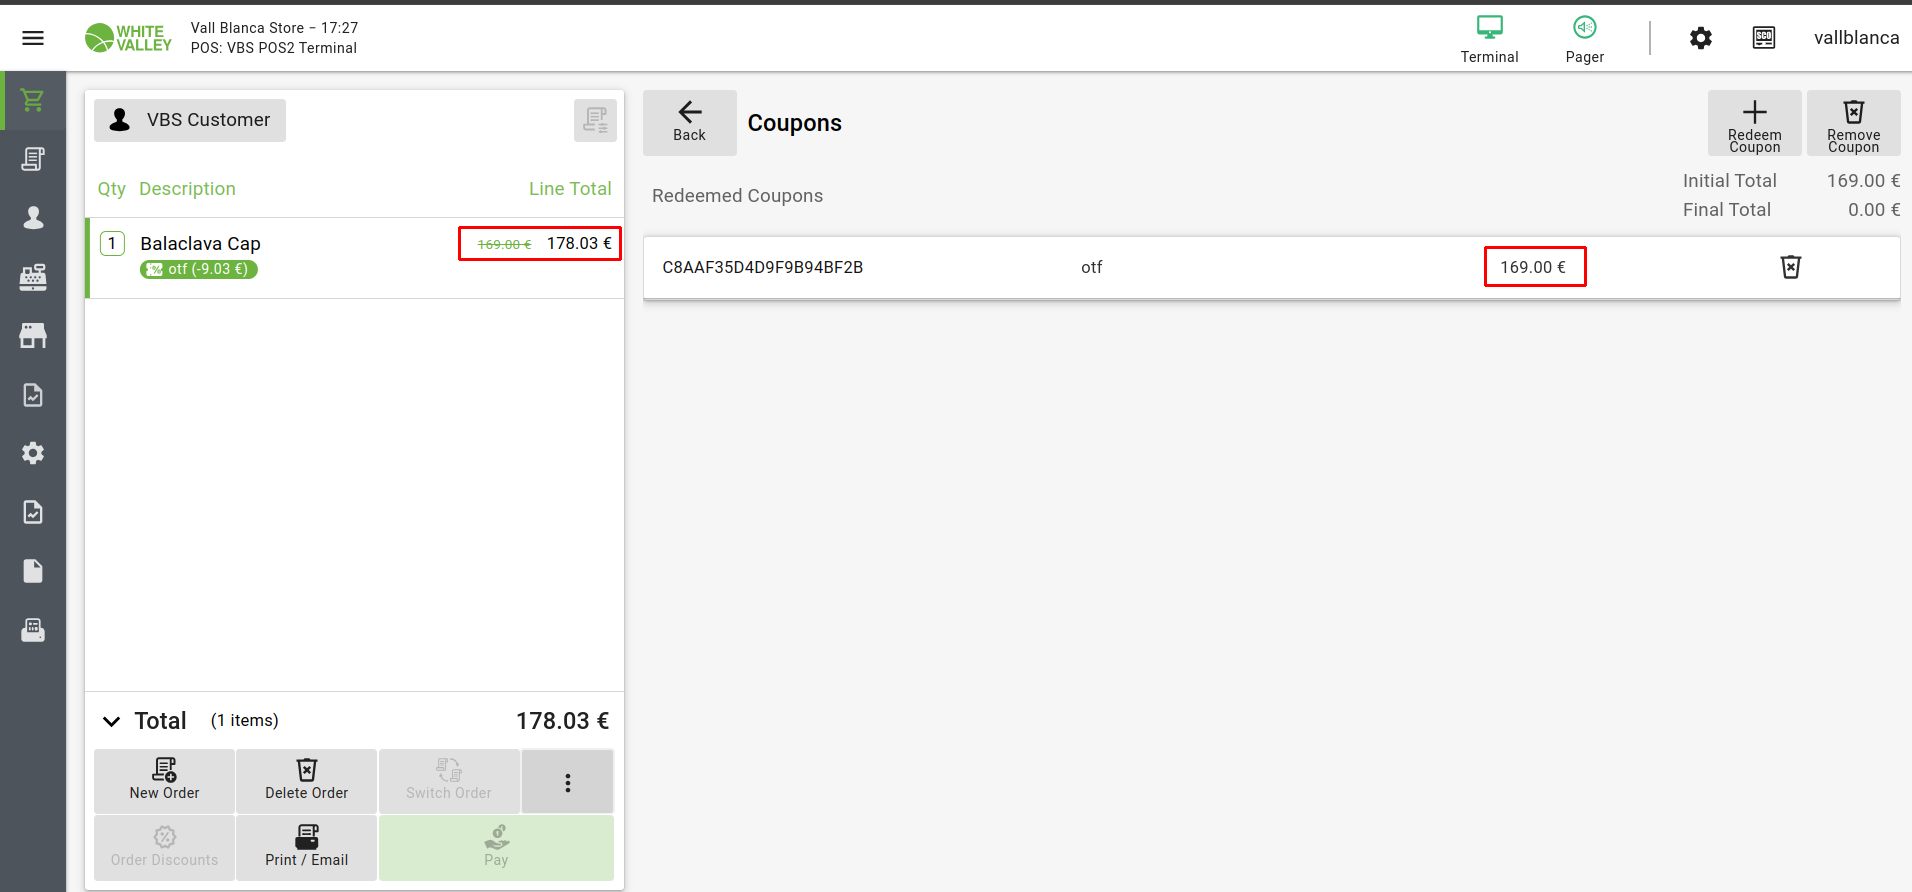Open settings gear in top bar
Image resolution: width=1912 pixels, height=892 pixels.
click(x=1701, y=38)
